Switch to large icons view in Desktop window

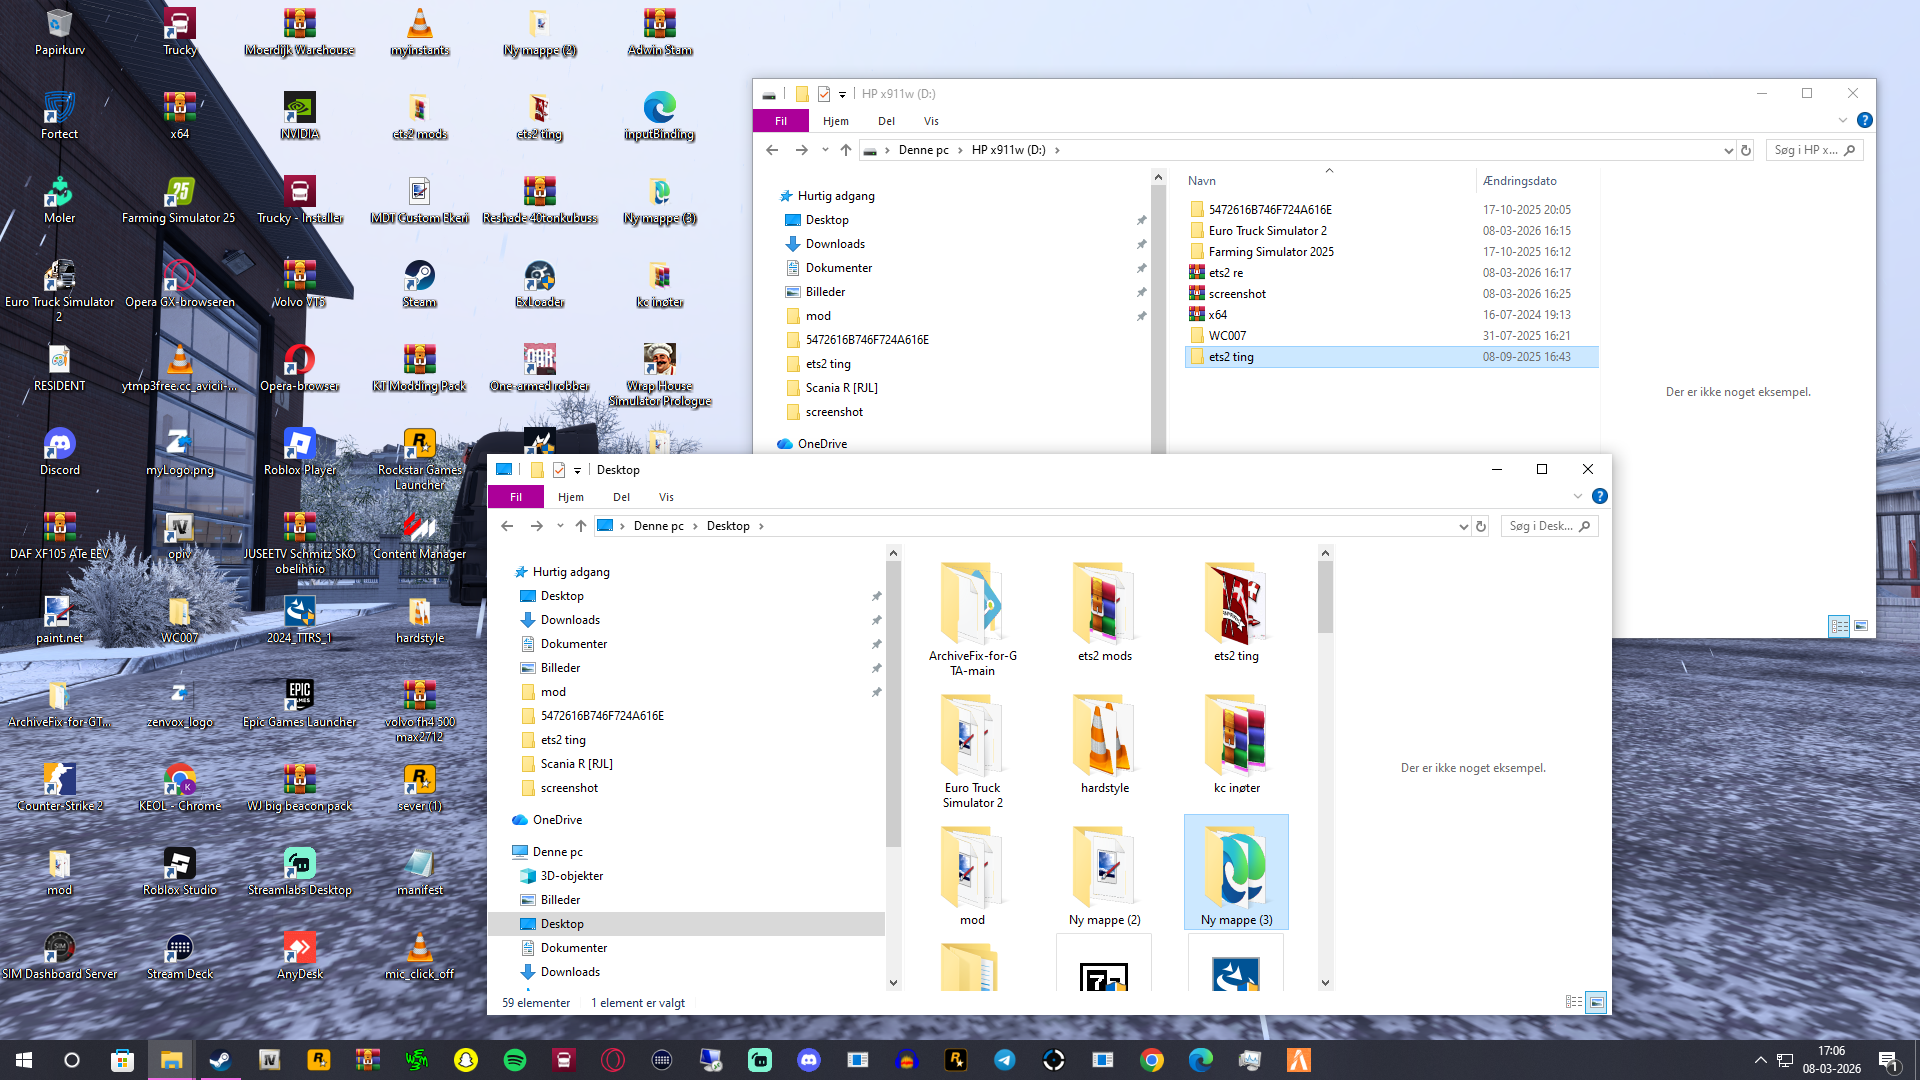[1596, 1002]
